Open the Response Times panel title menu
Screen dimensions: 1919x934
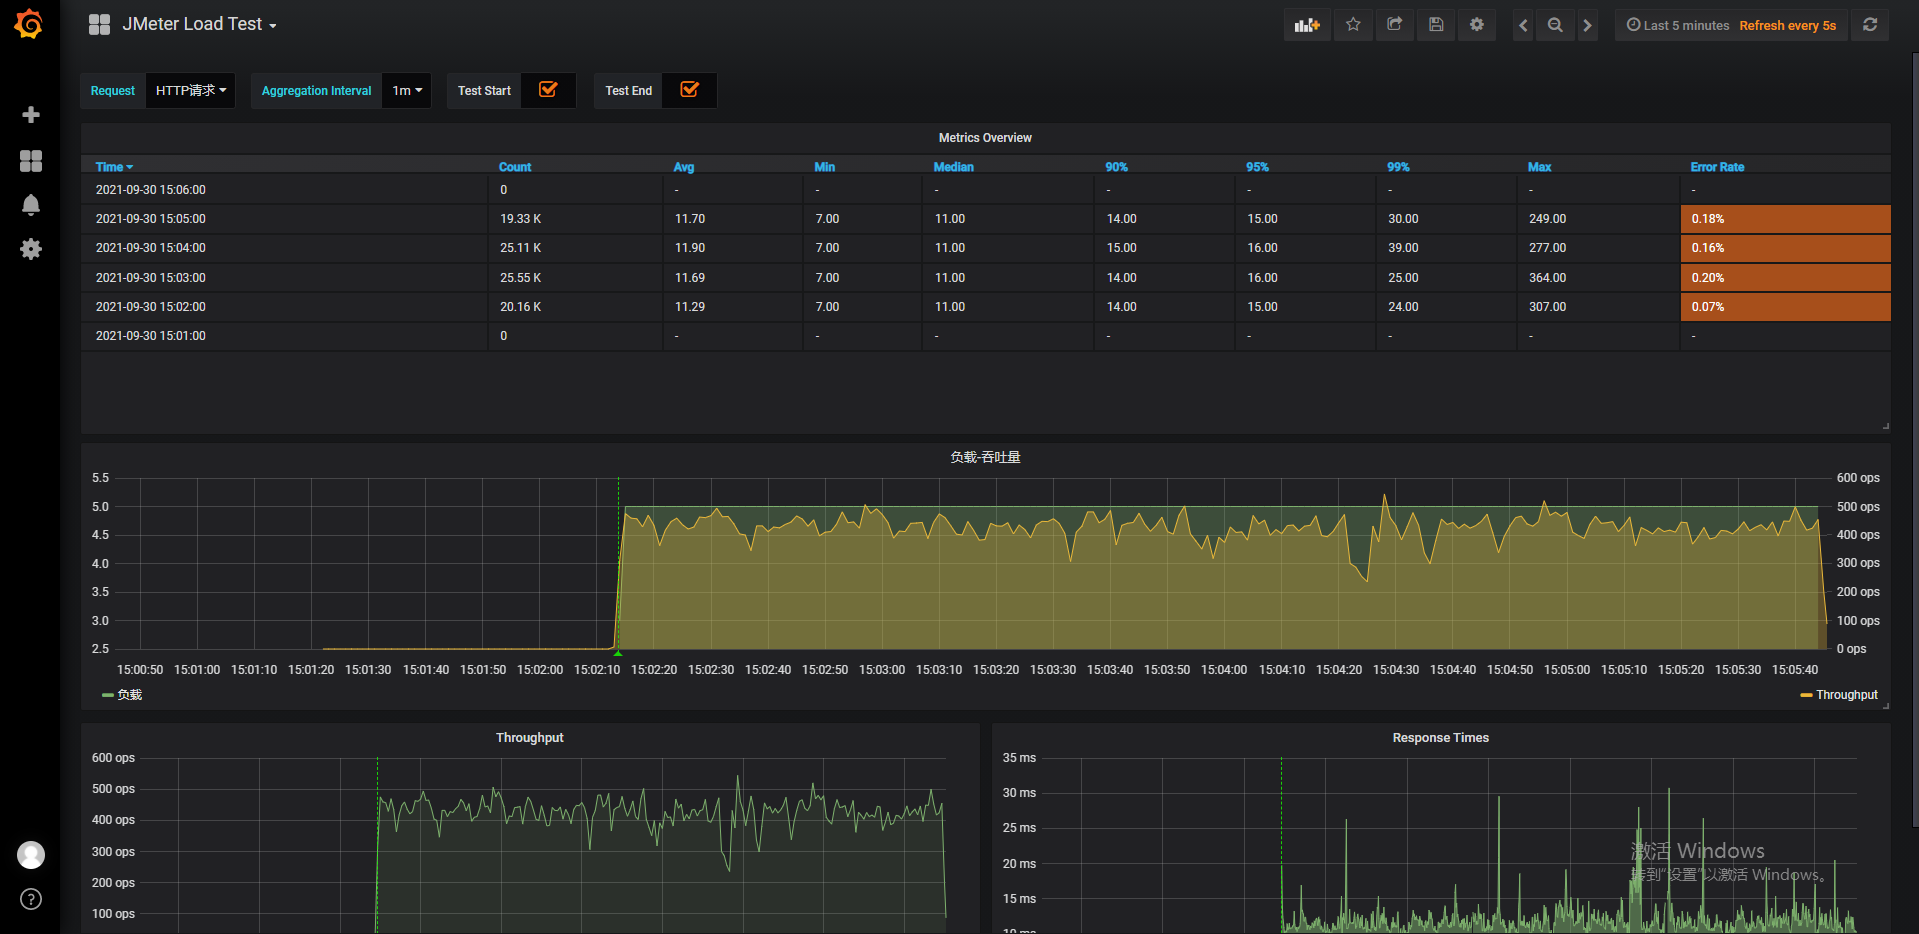1440,738
